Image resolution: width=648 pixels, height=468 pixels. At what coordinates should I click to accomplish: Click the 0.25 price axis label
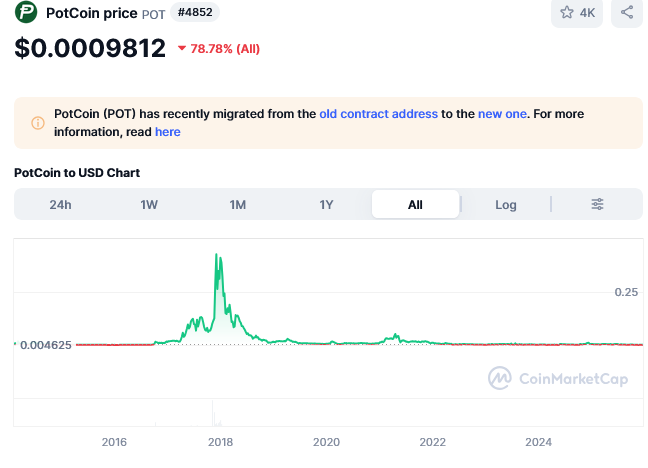tap(626, 292)
